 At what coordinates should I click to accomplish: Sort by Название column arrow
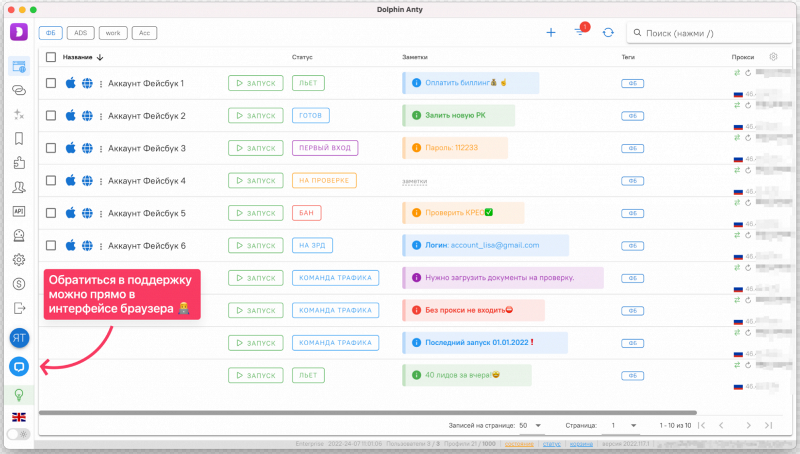(100, 57)
